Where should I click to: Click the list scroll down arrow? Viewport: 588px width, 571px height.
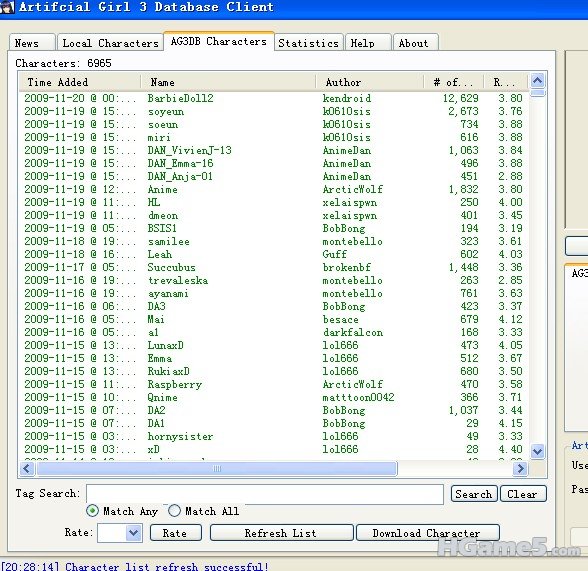point(537,451)
